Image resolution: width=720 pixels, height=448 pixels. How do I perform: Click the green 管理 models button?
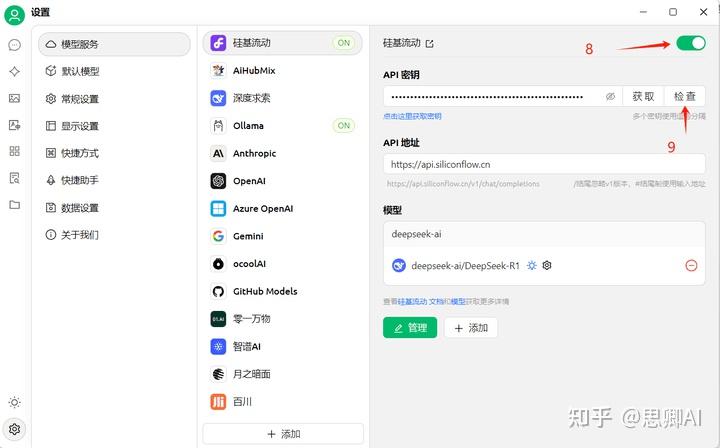[410, 328]
